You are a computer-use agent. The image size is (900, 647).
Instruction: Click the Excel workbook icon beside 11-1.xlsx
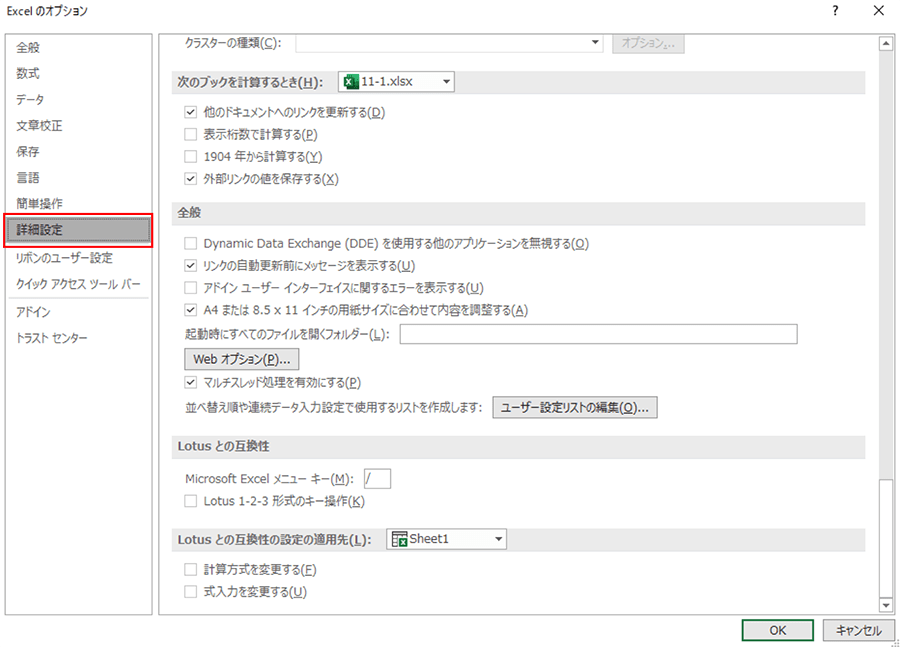point(351,82)
